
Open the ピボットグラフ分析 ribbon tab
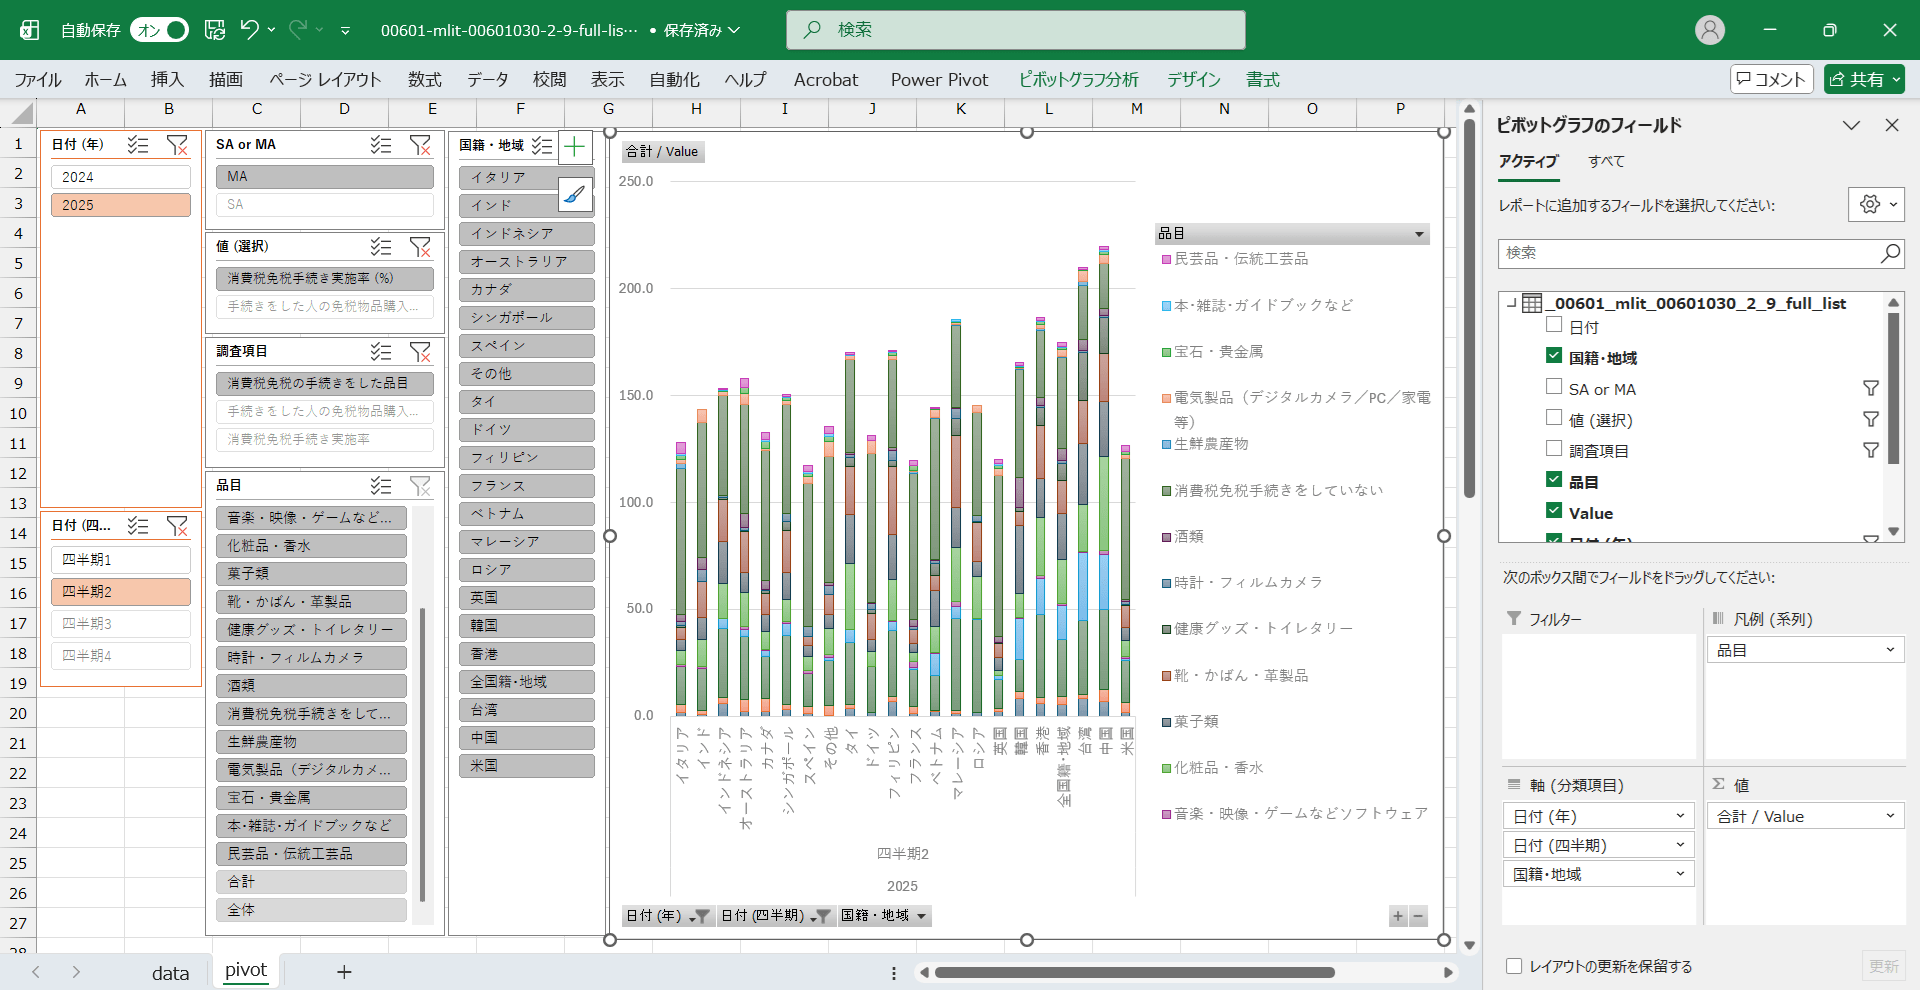[x=1078, y=80]
